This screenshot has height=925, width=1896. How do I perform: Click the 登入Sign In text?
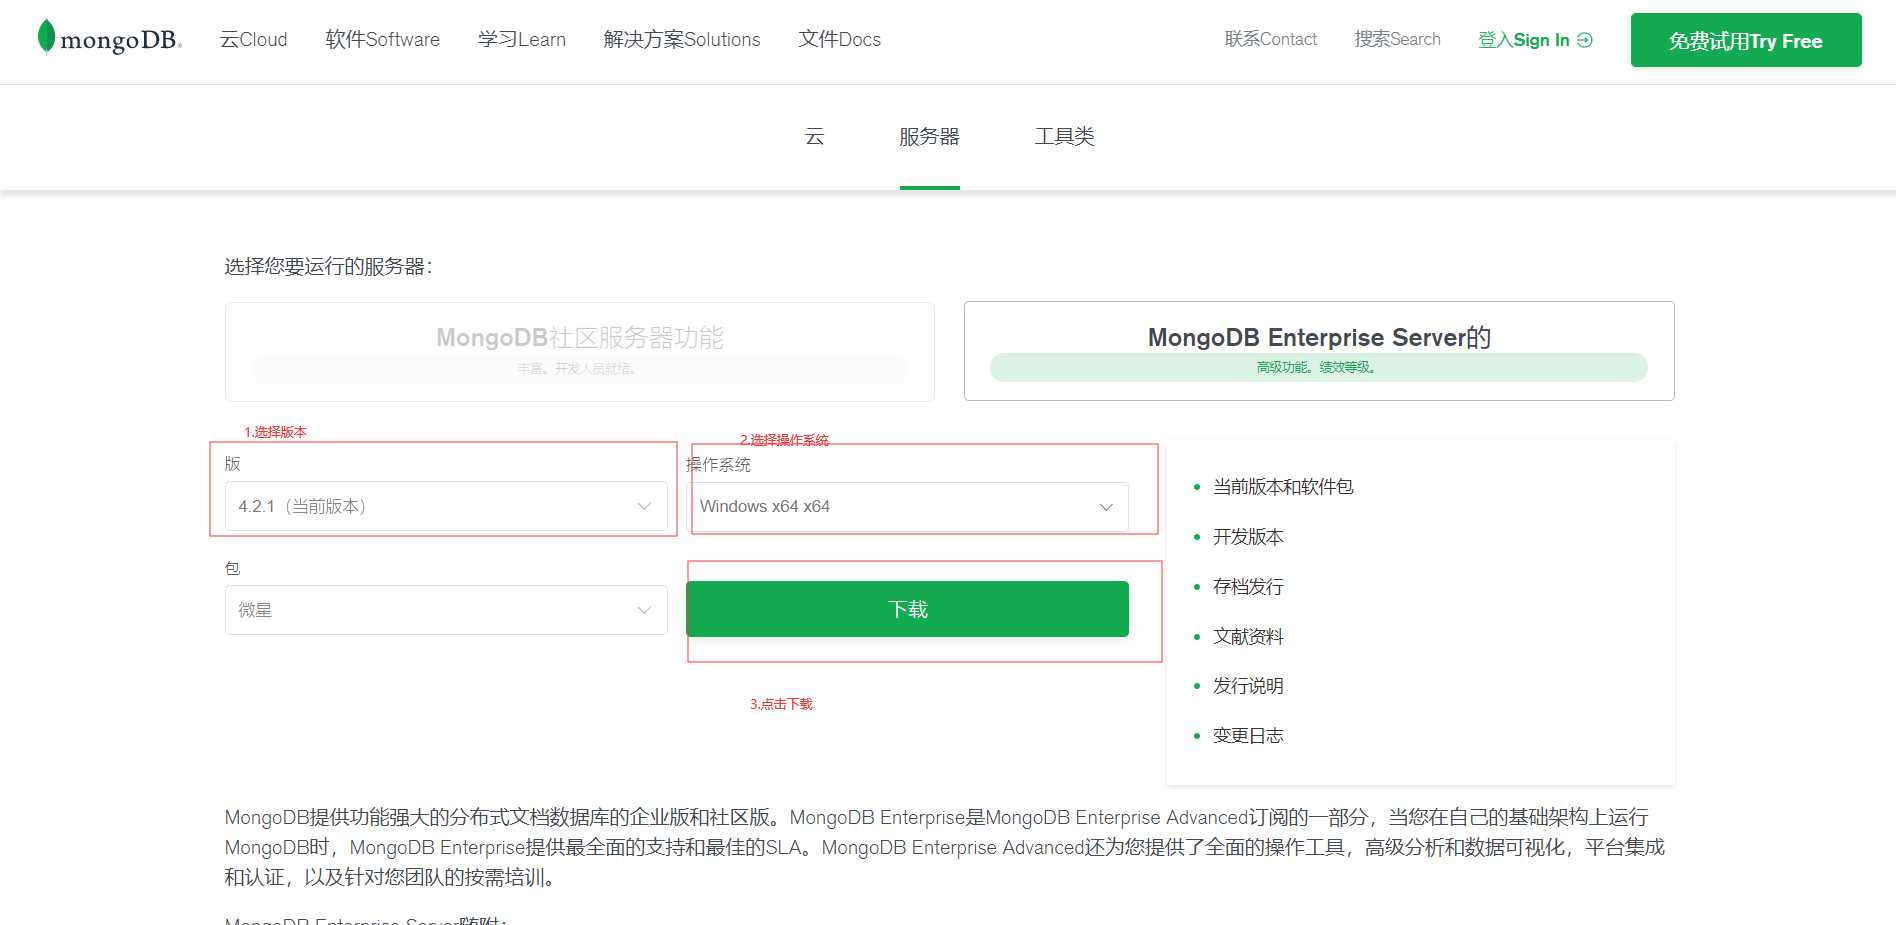[1524, 40]
